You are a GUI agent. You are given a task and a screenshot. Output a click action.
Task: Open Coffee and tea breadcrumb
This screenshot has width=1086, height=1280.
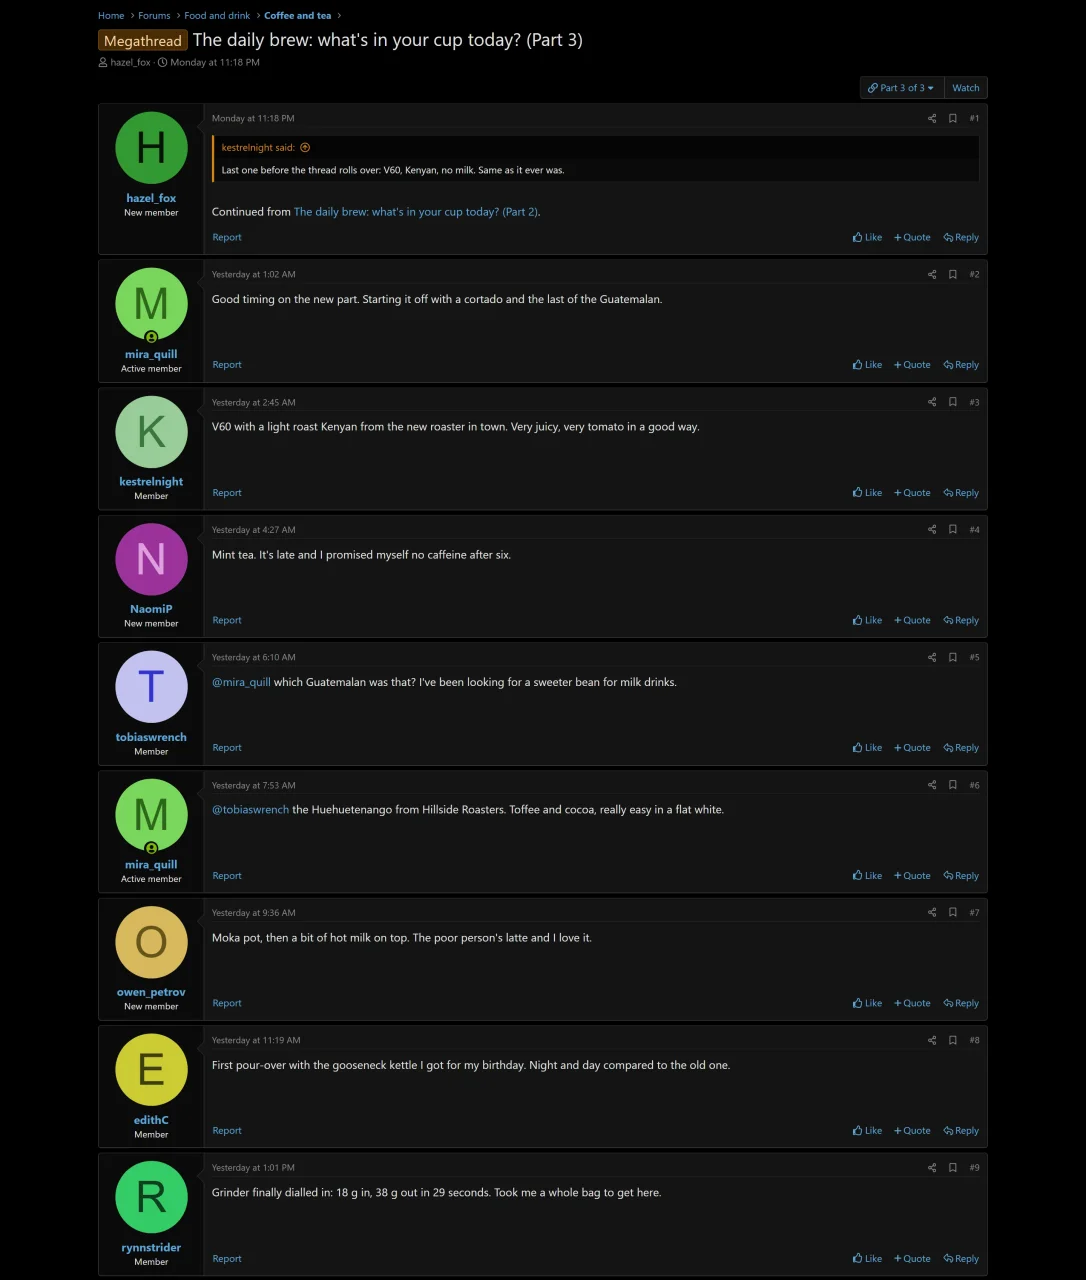(297, 16)
